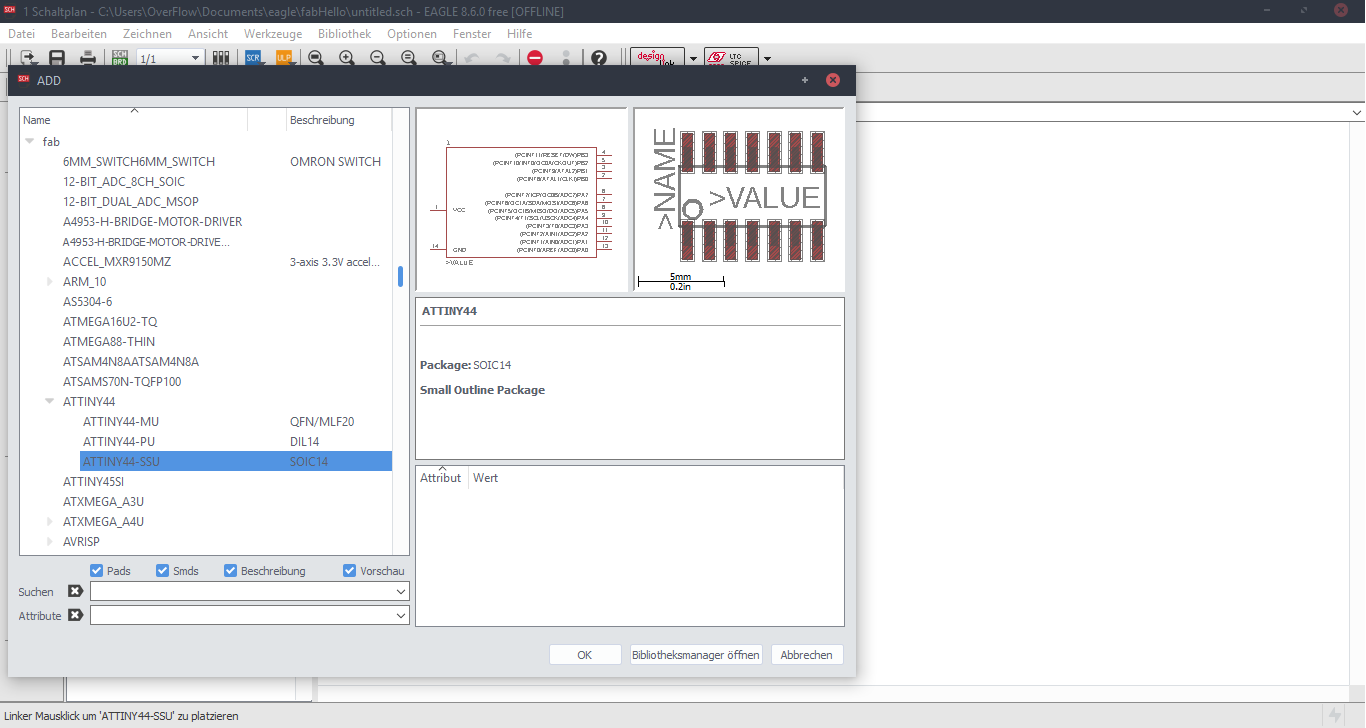This screenshot has width=1366, height=728.
Task: Open the Attribute filter dropdown
Action: 400,615
